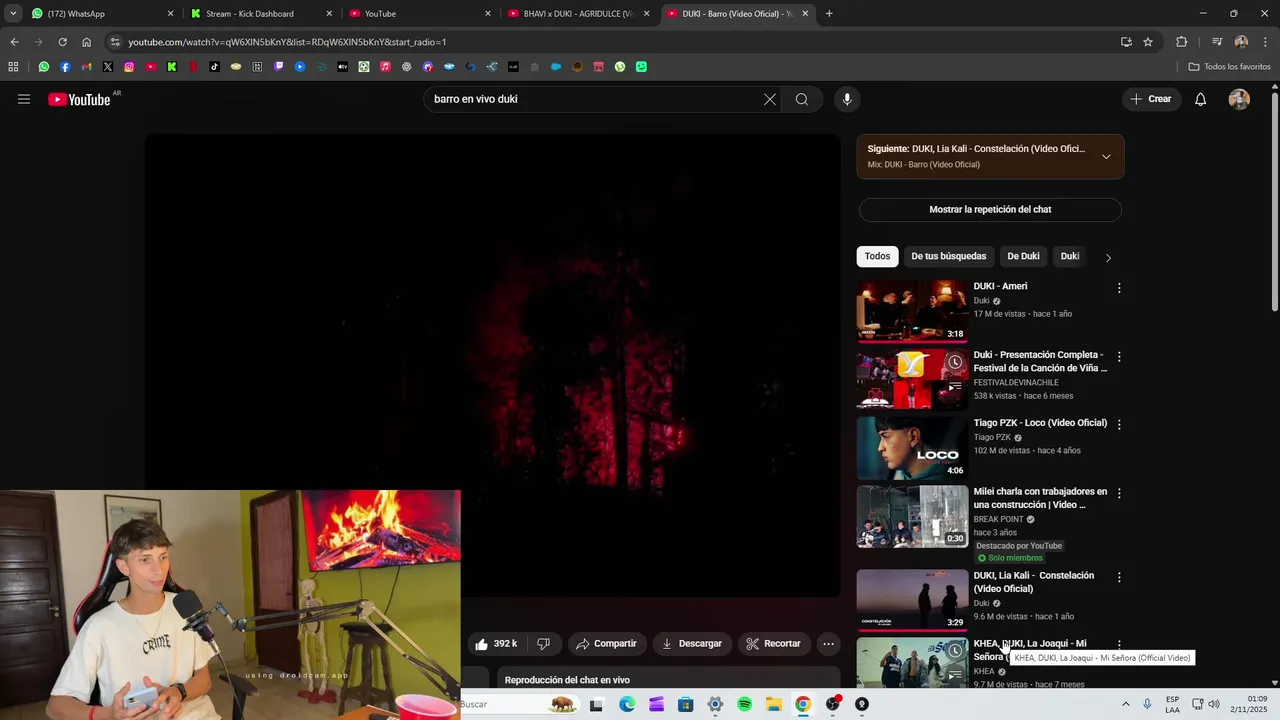Open options menu for Tiago PZK - Loco video
This screenshot has height=720, width=1280.
(x=1119, y=425)
